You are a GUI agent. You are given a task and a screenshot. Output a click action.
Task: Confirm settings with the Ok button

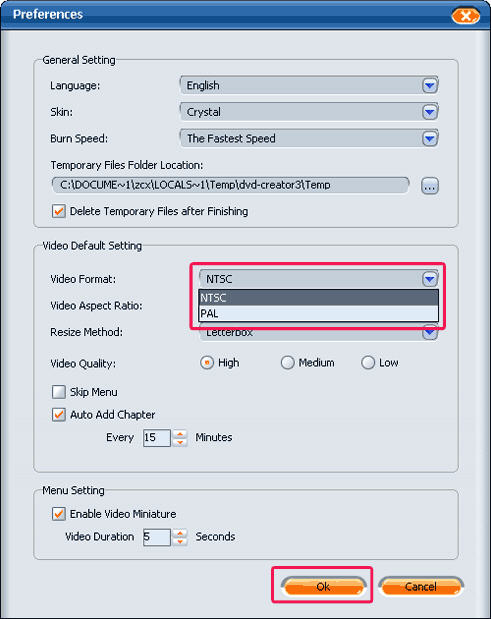323,587
